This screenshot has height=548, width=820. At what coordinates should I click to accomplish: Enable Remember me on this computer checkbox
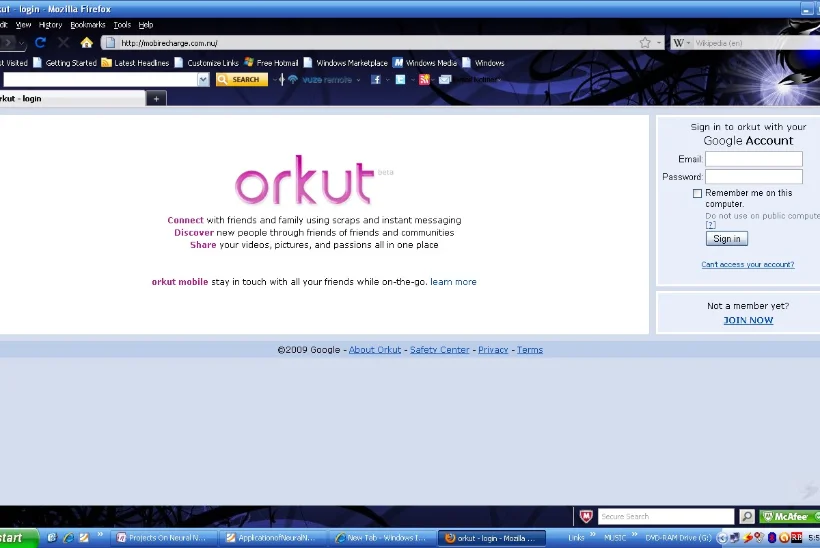tap(698, 194)
